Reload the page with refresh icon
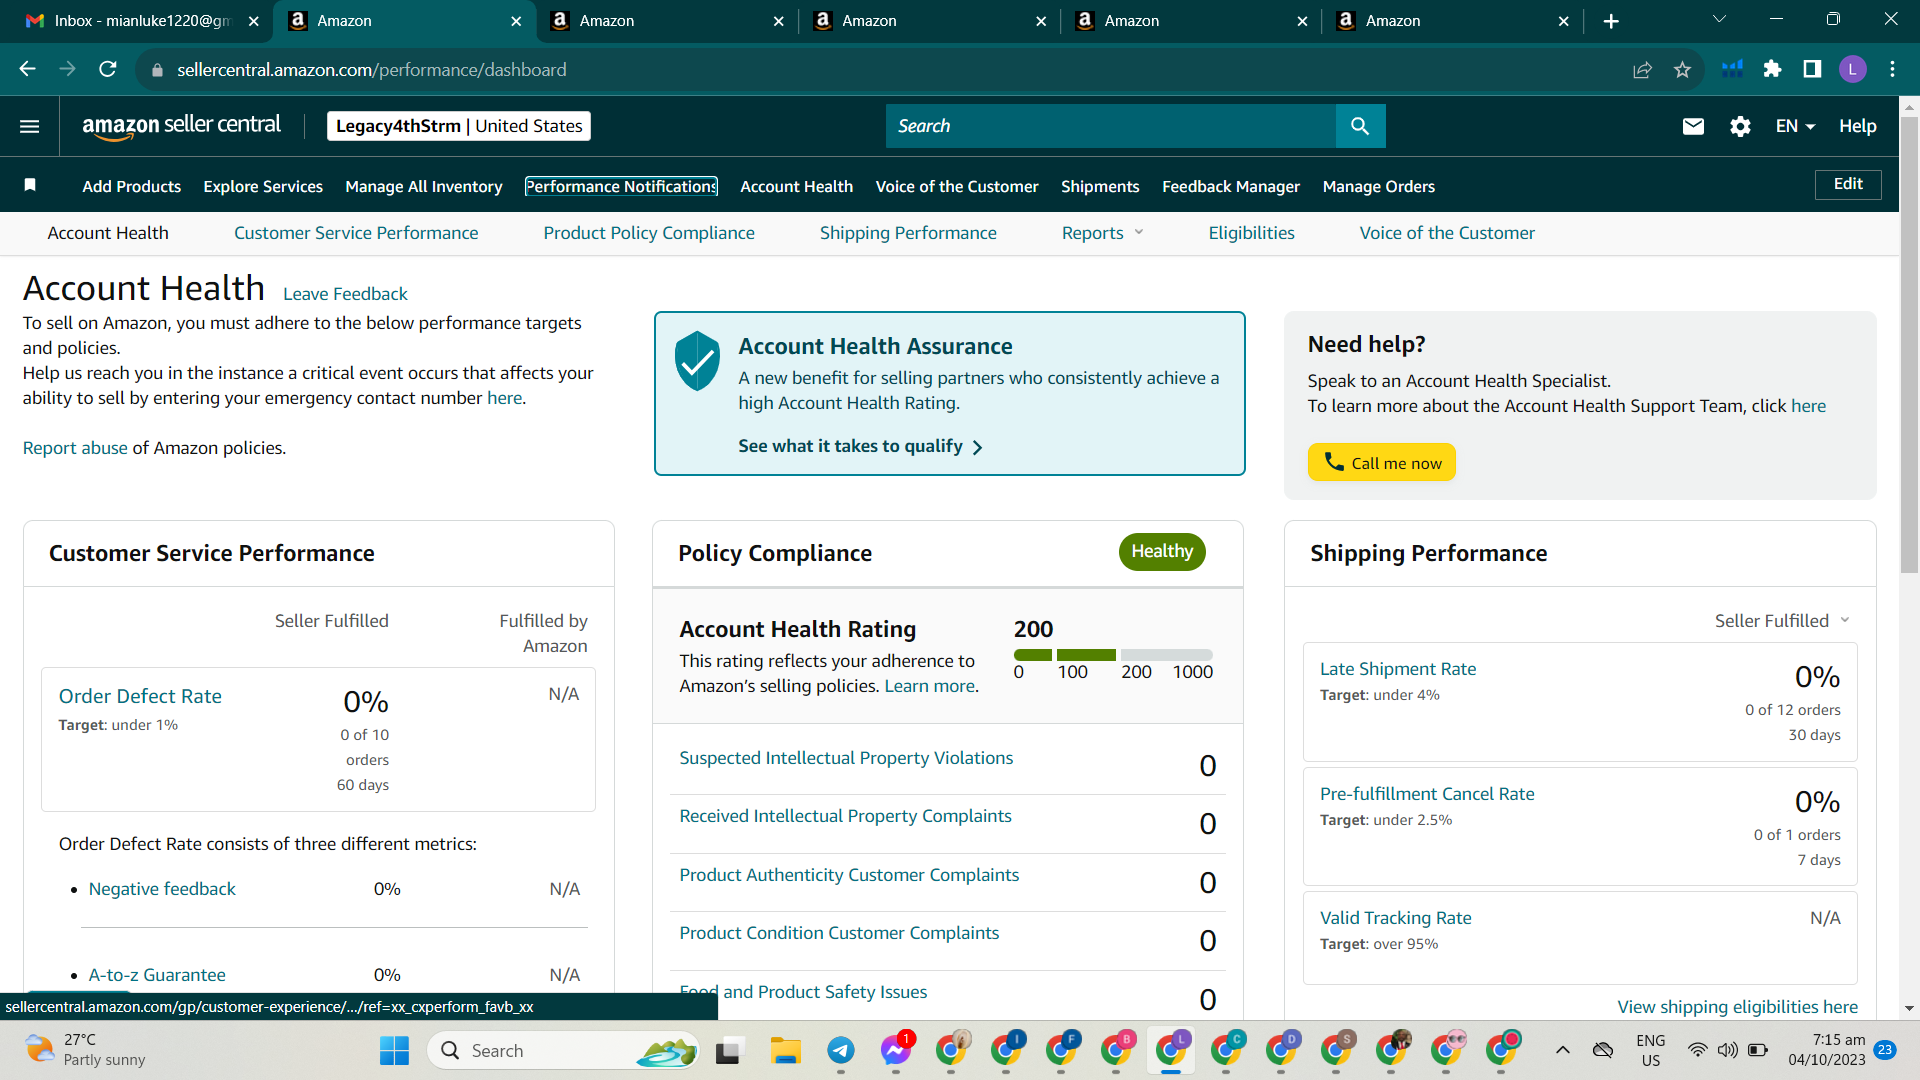The height and width of the screenshot is (1080, 1920). click(108, 69)
